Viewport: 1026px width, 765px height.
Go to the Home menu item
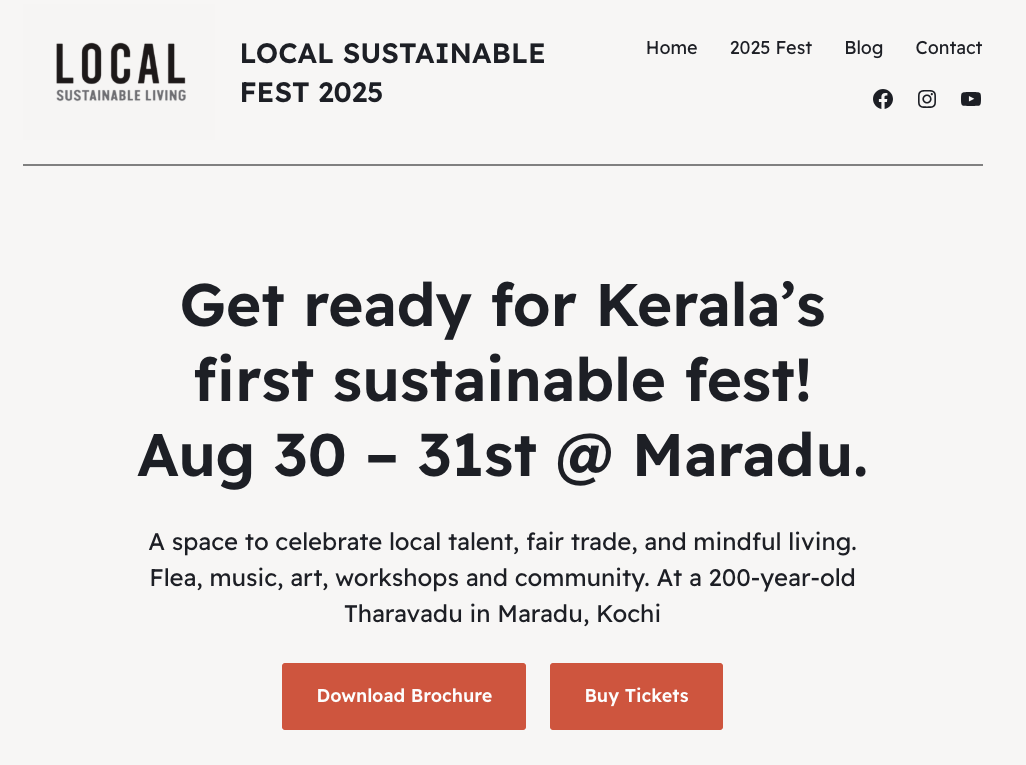click(672, 48)
